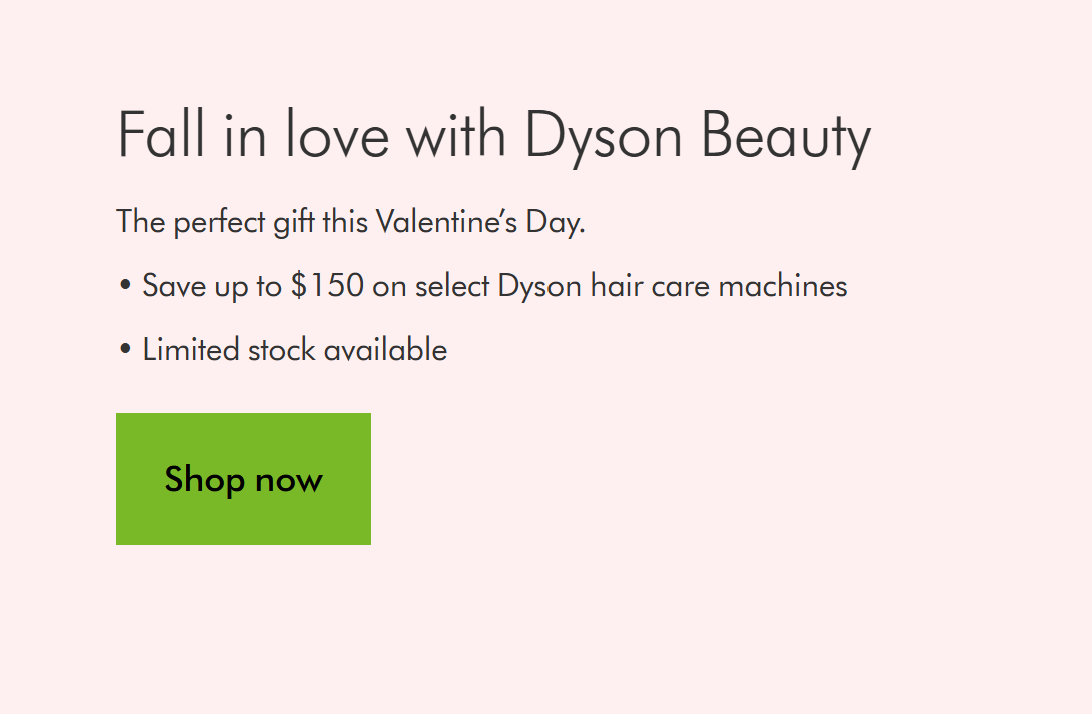Click the $150 amount in the savings line
The height and width of the screenshot is (714, 1092).
point(327,286)
